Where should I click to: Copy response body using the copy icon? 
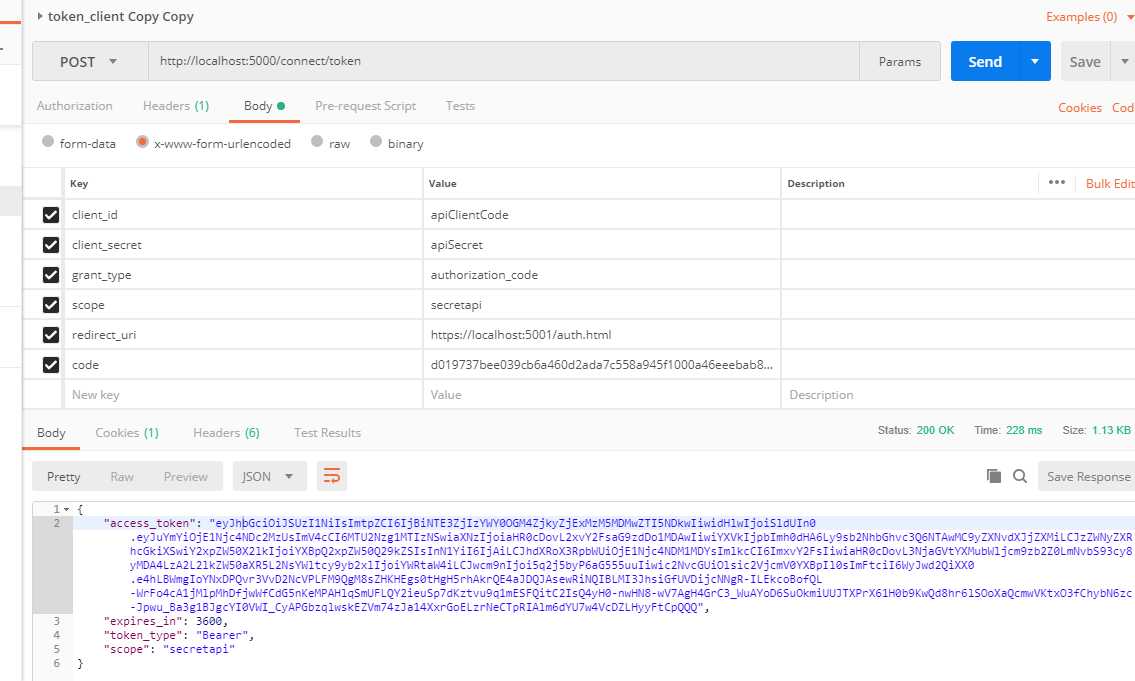pos(994,476)
